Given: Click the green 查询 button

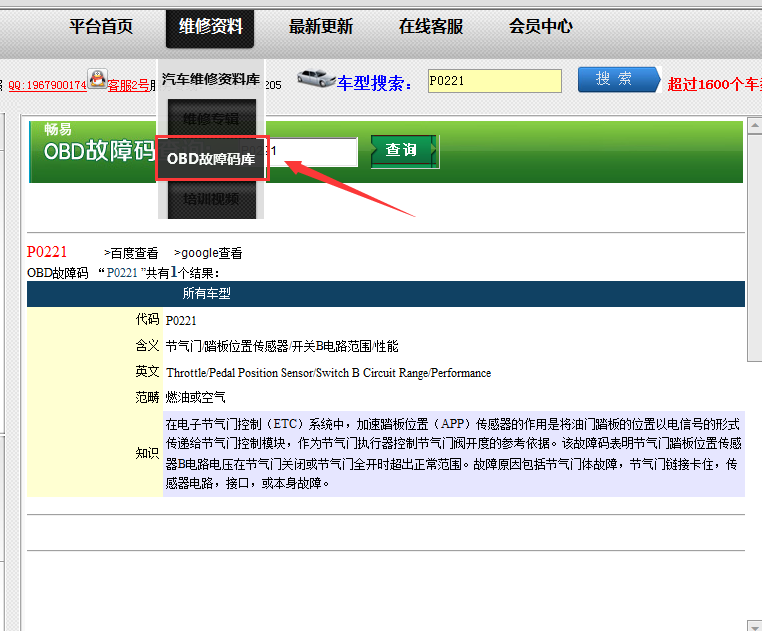Looking at the screenshot, I should (404, 151).
